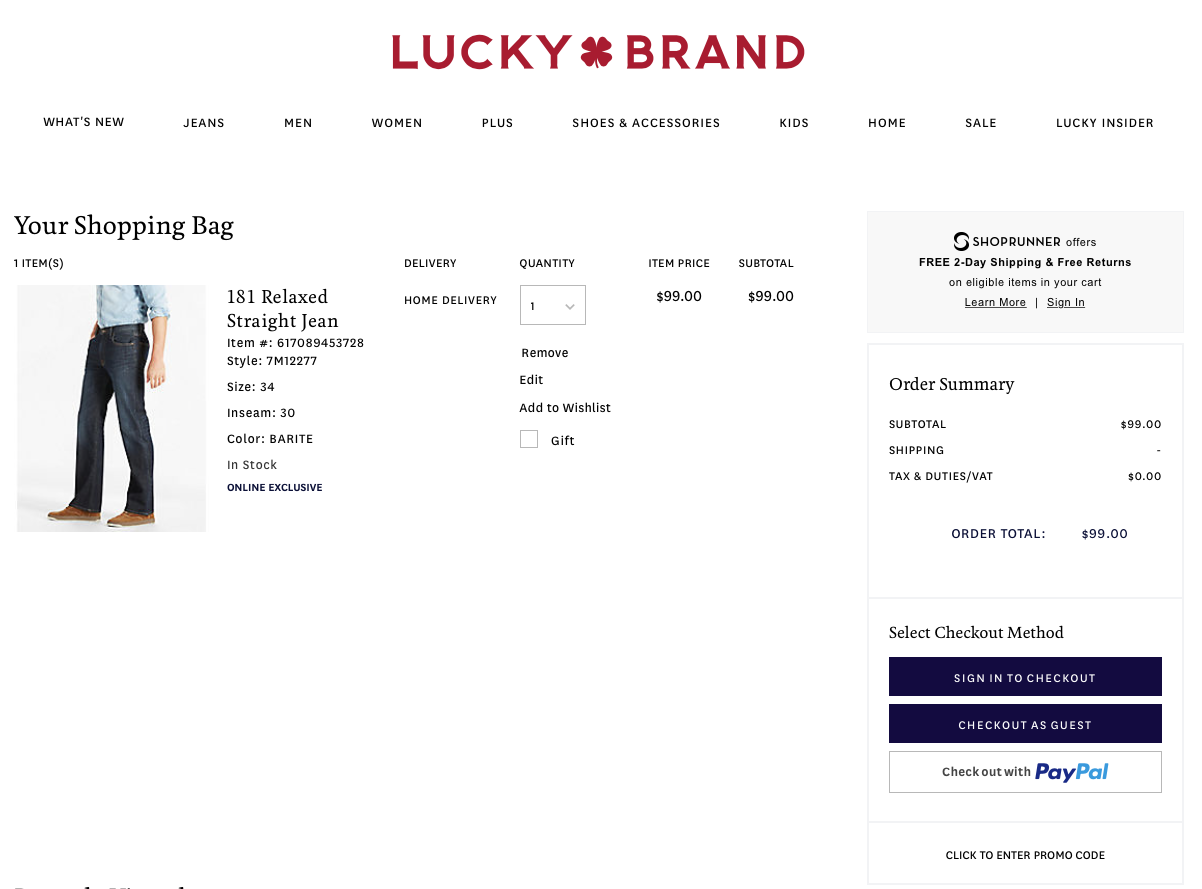Open the 181 Relaxed Straight Jean title
This screenshot has height=889, width=1202.
tap(283, 308)
